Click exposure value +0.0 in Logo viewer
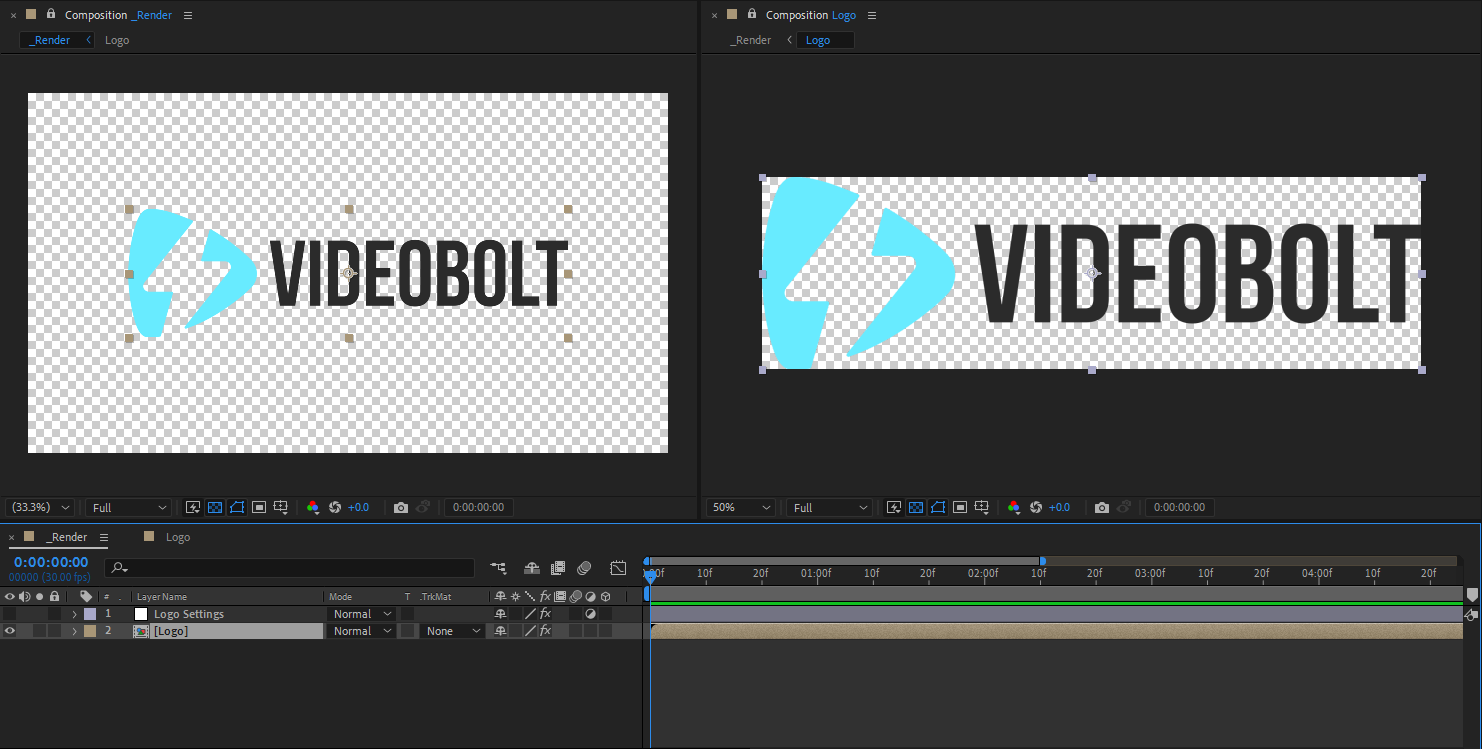 click(x=1059, y=508)
